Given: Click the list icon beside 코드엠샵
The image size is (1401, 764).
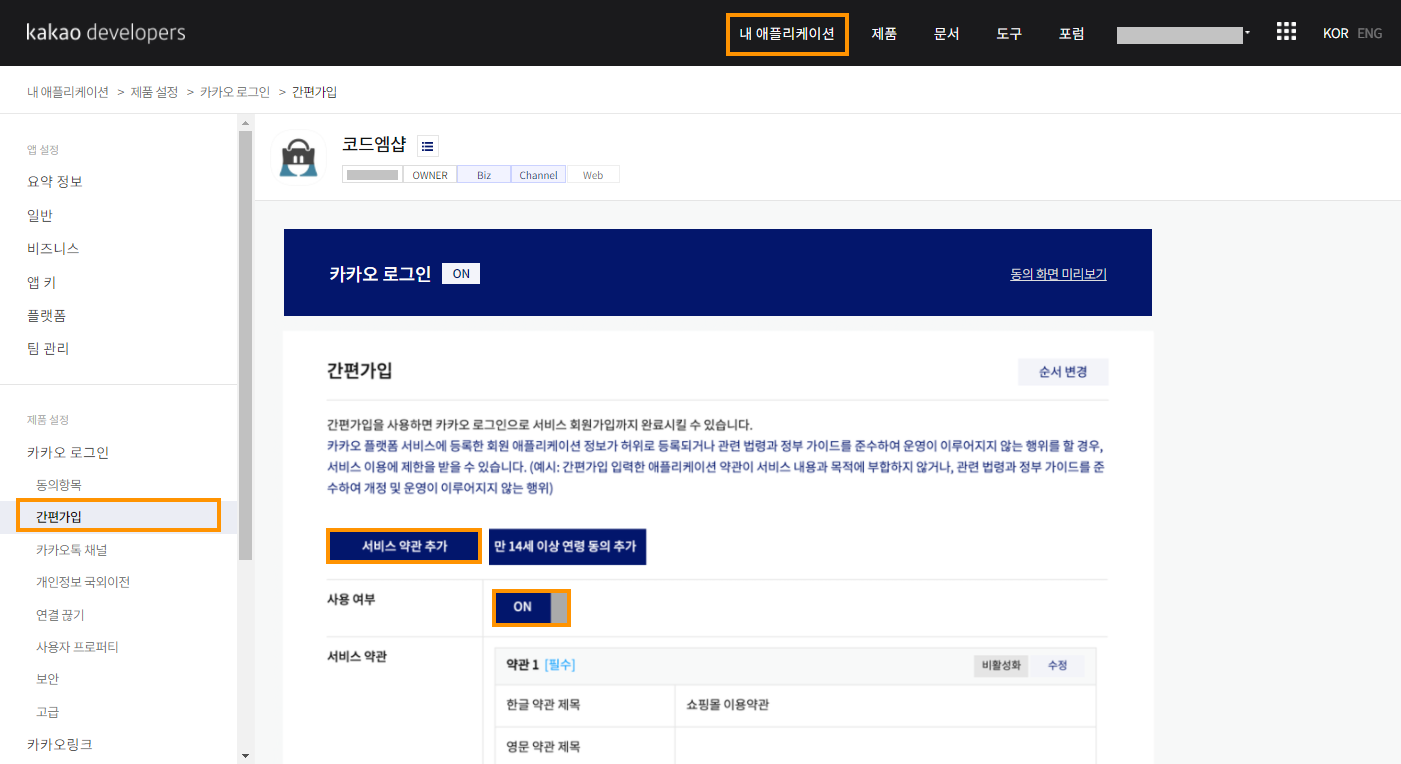Looking at the screenshot, I should [x=428, y=146].
